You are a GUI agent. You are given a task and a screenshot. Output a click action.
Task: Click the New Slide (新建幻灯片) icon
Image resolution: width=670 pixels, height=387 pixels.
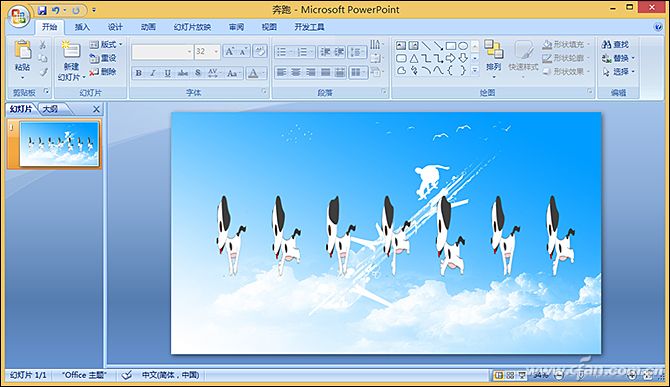[71, 50]
